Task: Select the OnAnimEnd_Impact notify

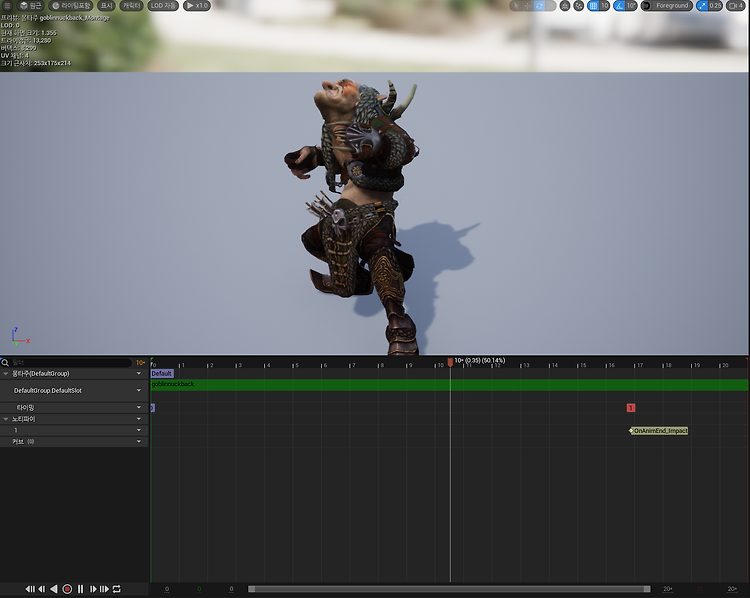Action: [659, 431]
